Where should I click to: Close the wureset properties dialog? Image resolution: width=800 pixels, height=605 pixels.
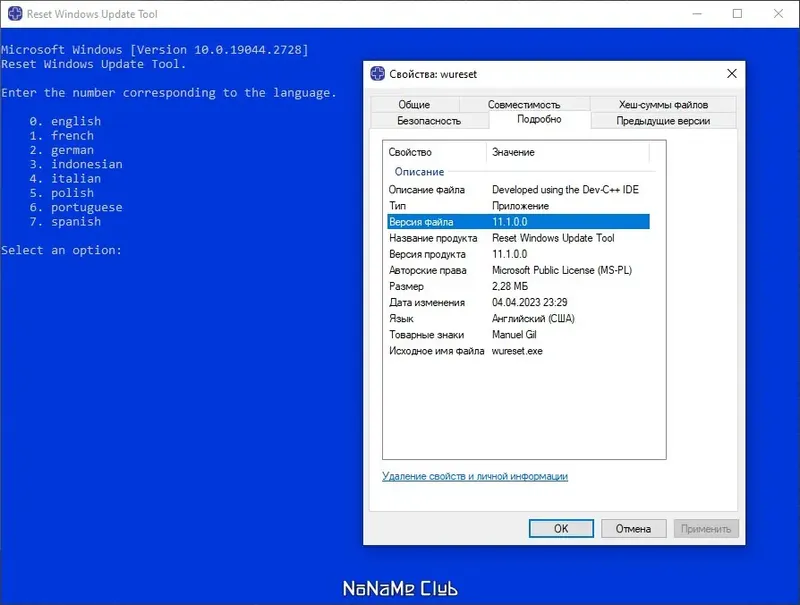(732, 73)
